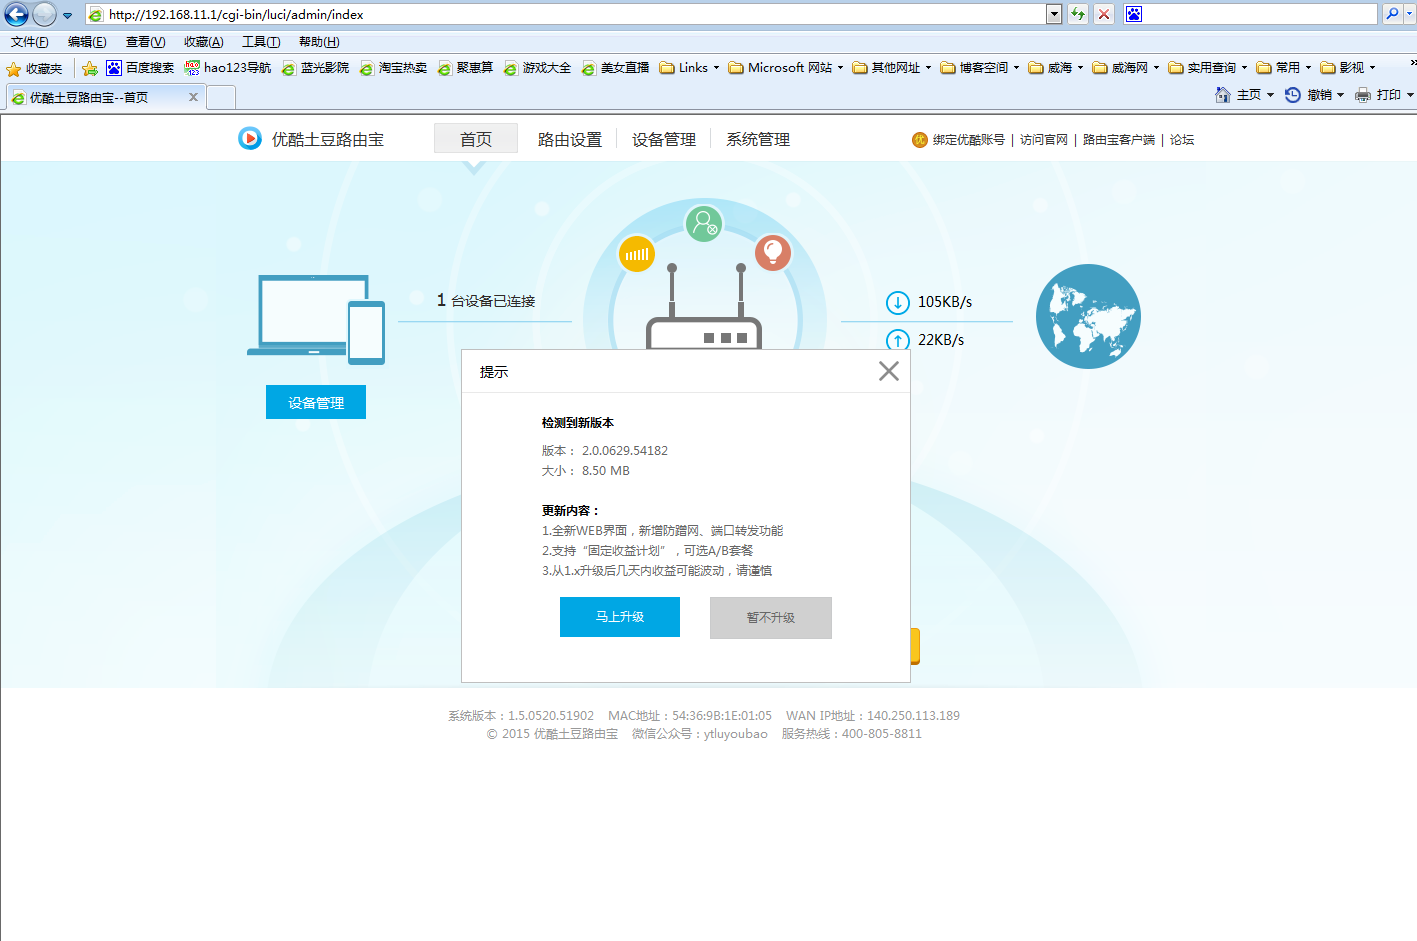Click the 绑定优酷账号 link
Screen dimensions: 1417x941
point(969,140)
